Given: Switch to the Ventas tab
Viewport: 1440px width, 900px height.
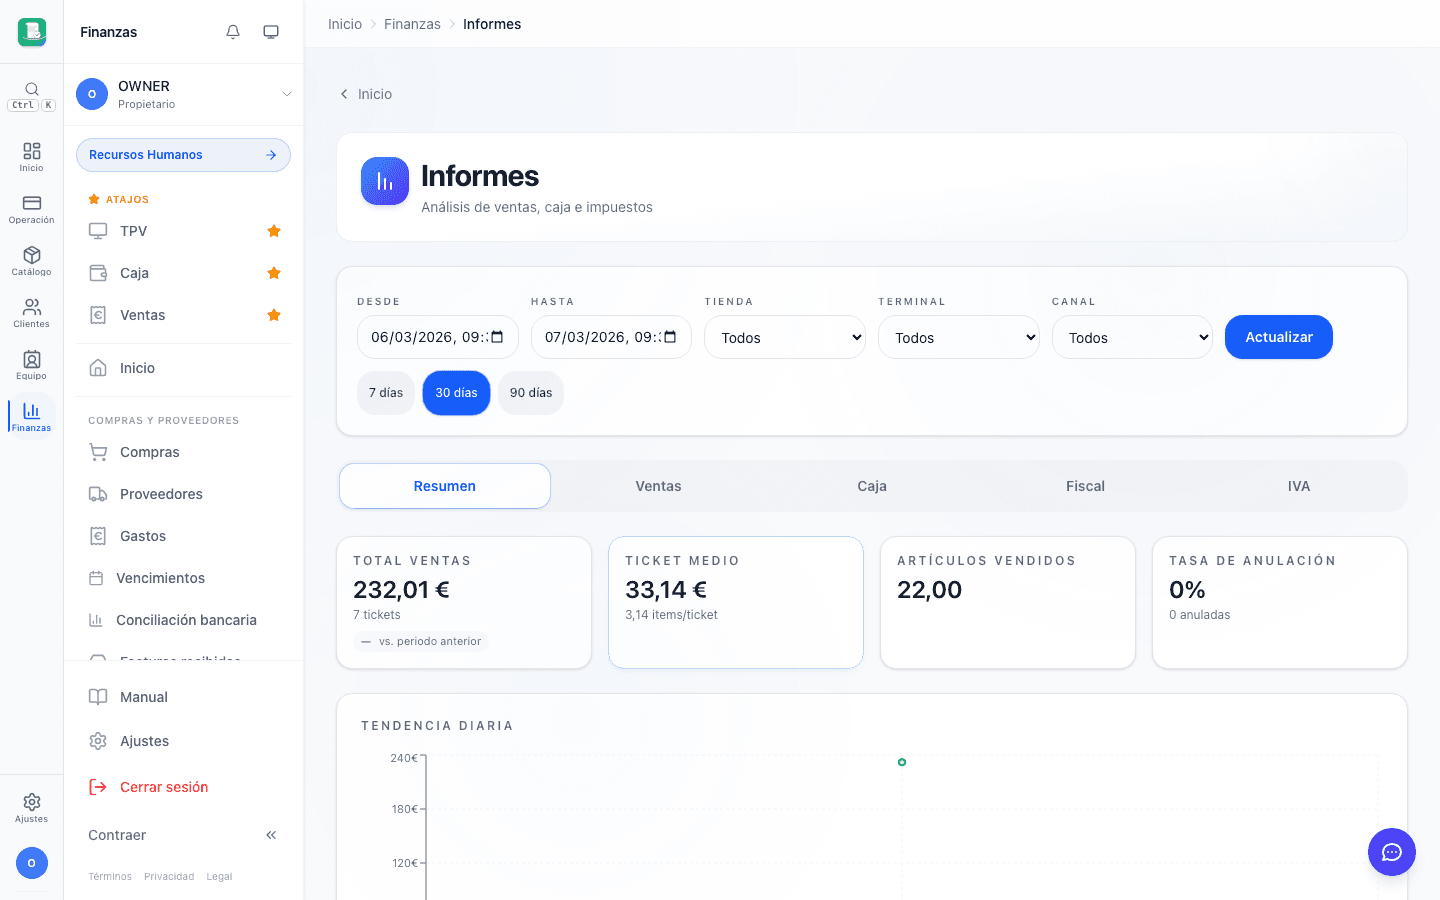Looking at the screenshot, I should pyautogui.click(x=658, y=486).
